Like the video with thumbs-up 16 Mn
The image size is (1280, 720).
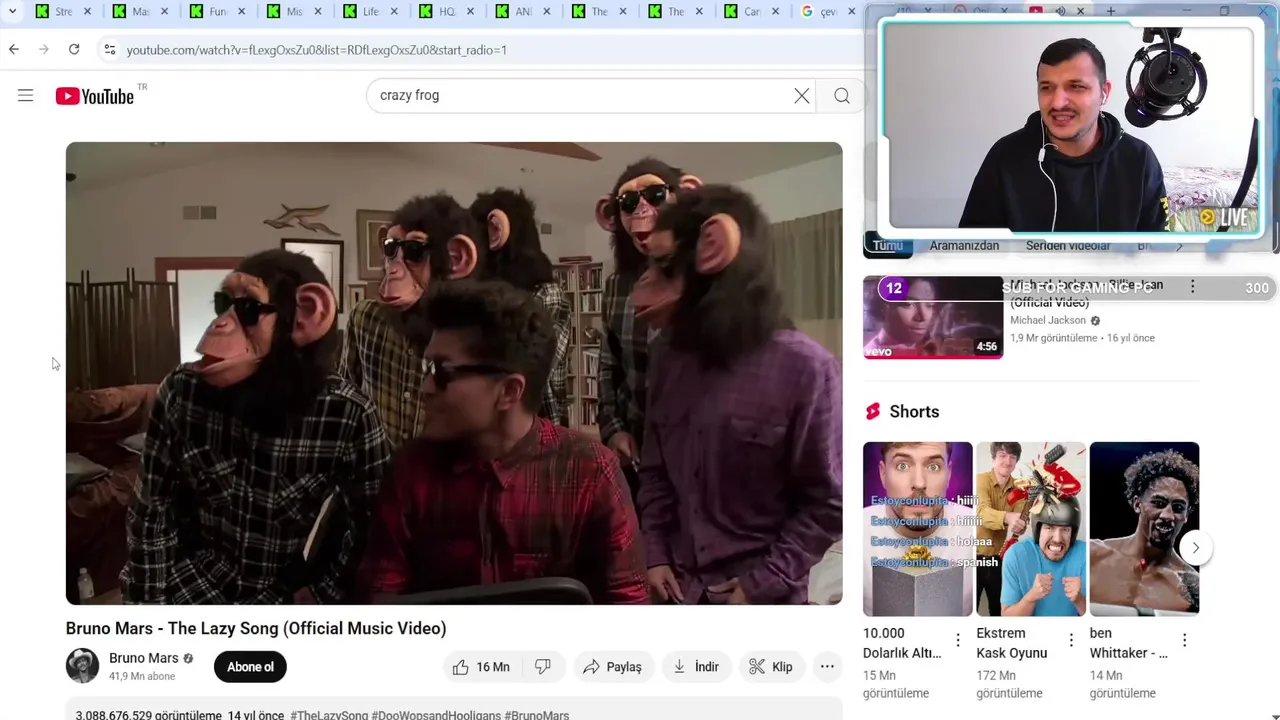[481, 667]
